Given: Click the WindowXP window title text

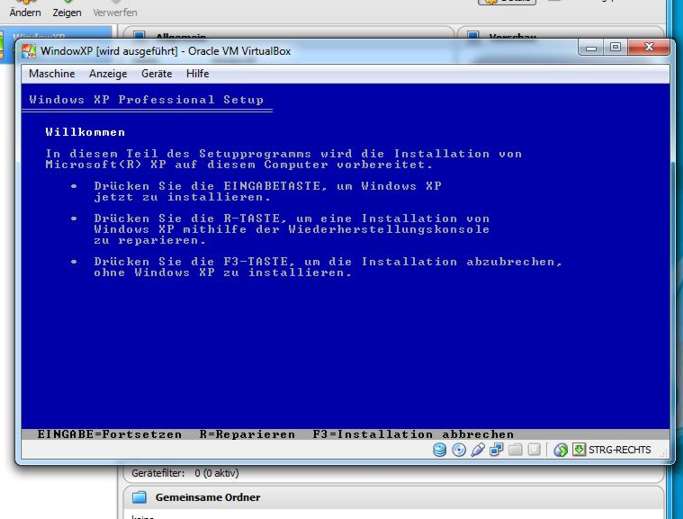Looking at the screenshot, I should click(166, 51).
